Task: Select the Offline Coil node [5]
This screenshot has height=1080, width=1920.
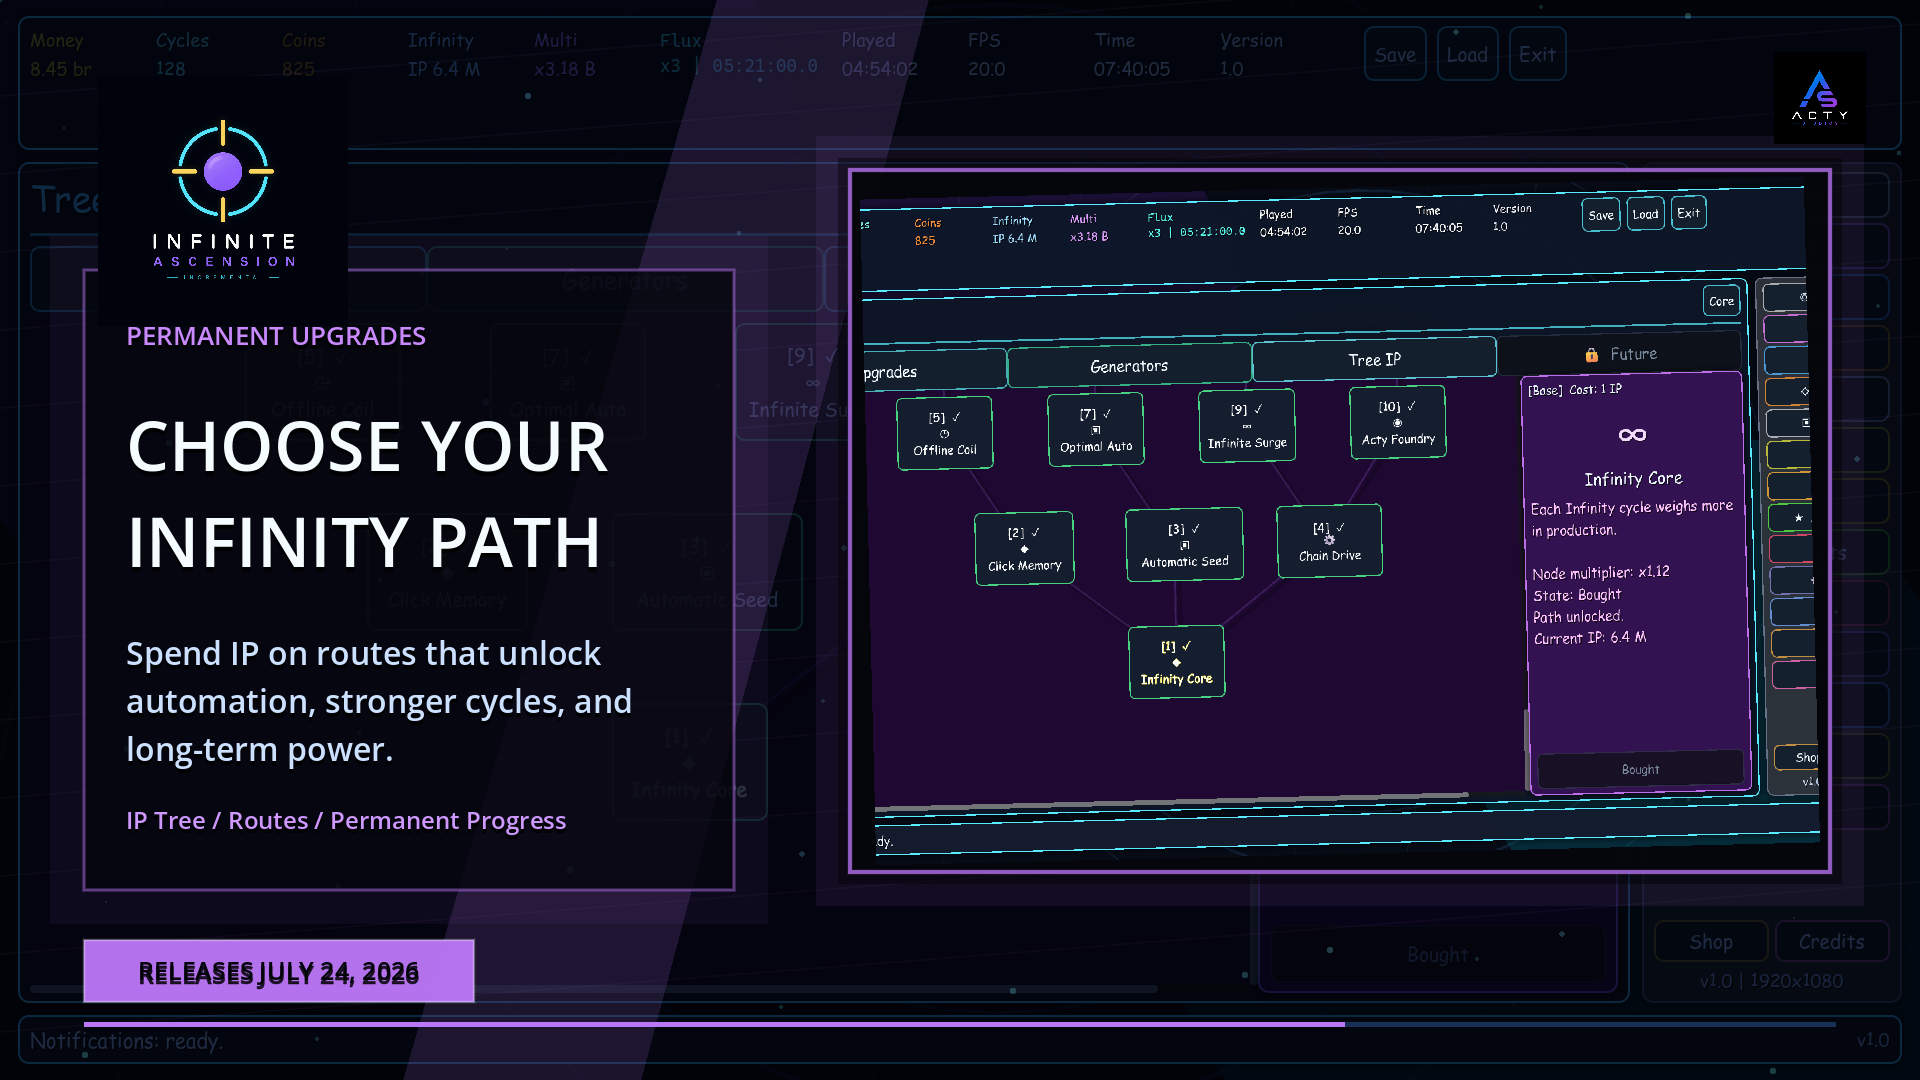Action: [x=945, y=433]
